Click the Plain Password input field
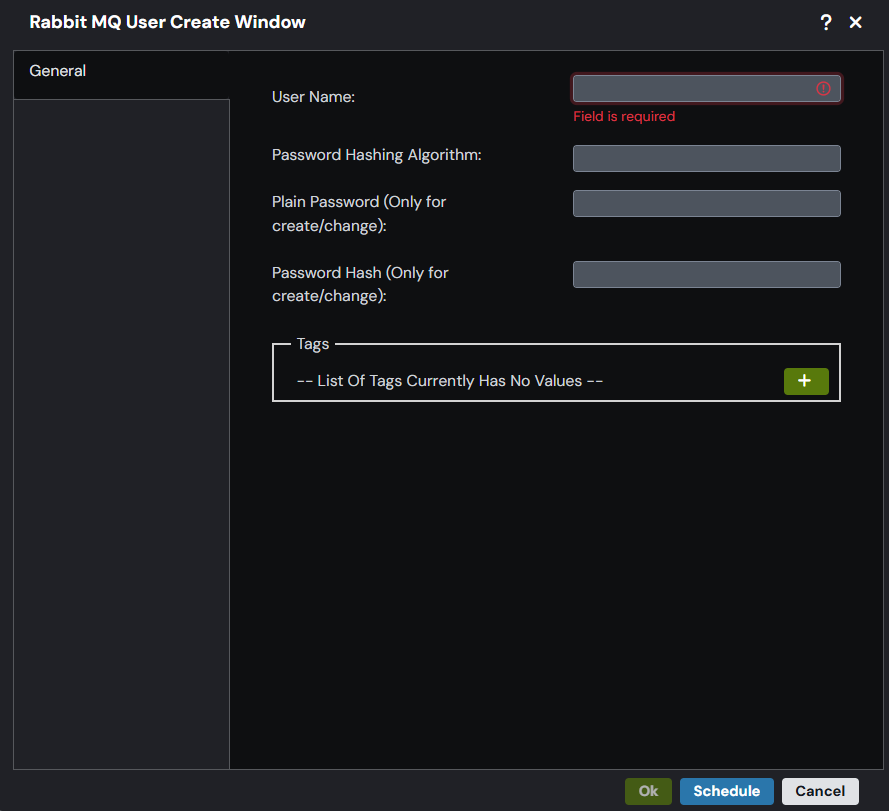 (x=706, y=204)
